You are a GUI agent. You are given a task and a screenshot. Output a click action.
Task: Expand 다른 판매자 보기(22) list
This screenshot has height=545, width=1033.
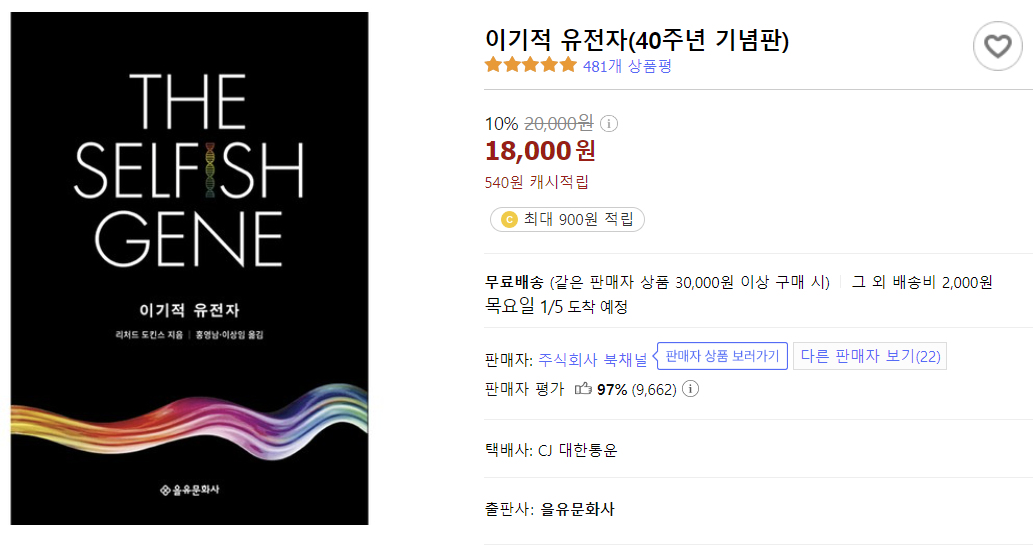[870, 356]
